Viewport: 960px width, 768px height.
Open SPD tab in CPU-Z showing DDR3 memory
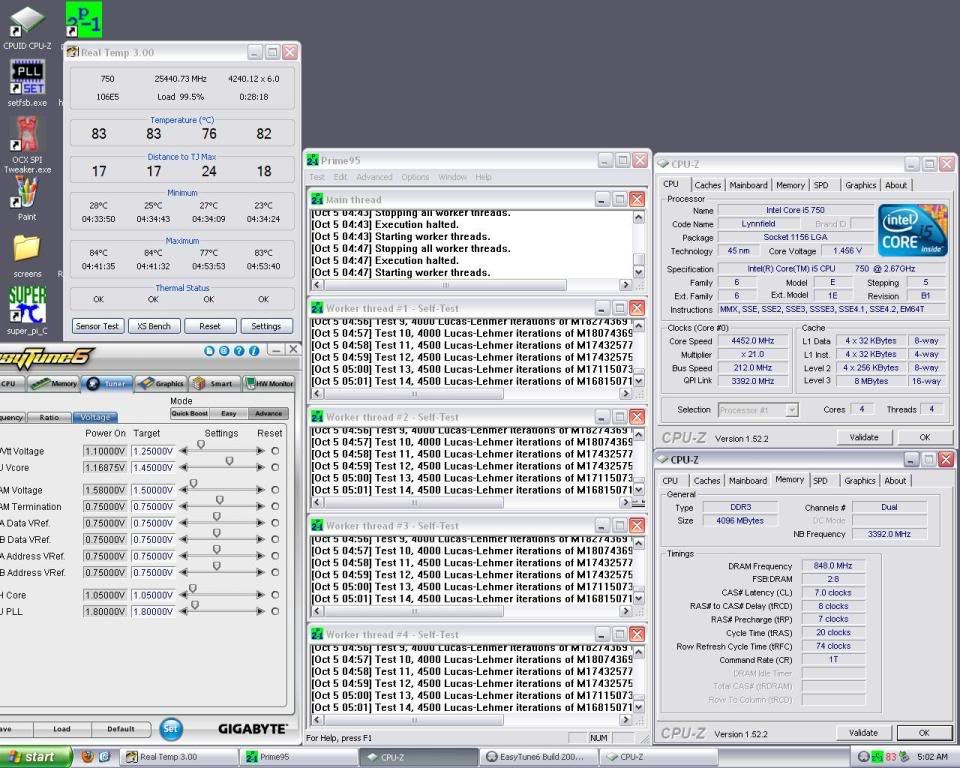click(x=820, y=481)
